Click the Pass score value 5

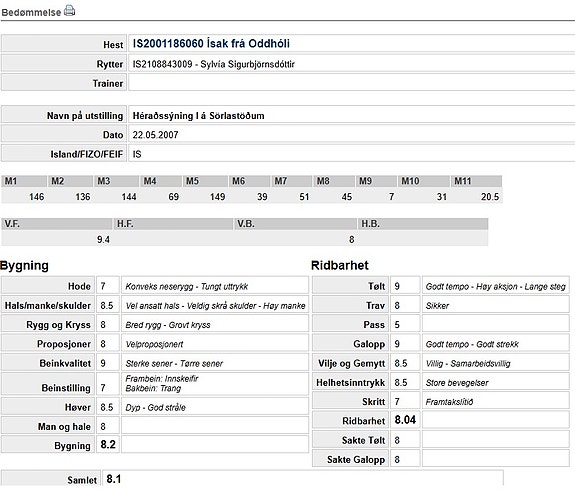point(397,325)
